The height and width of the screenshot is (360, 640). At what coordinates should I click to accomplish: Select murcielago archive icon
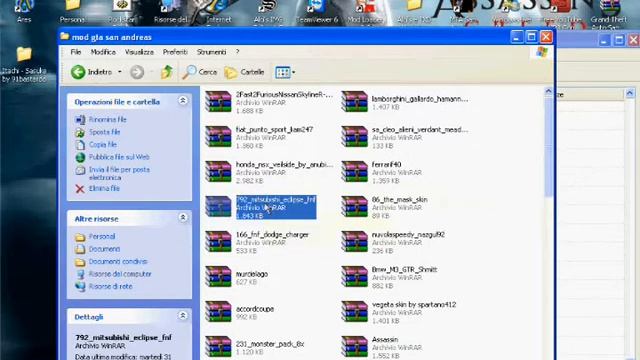pos(218,277)
